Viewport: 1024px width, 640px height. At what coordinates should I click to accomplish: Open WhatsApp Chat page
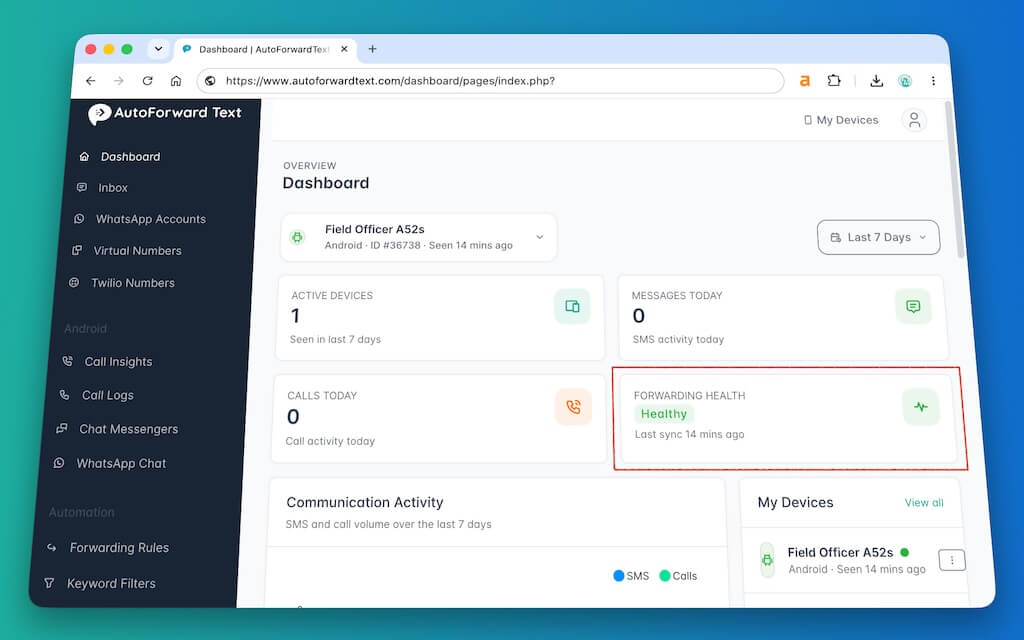coord(121,464)
